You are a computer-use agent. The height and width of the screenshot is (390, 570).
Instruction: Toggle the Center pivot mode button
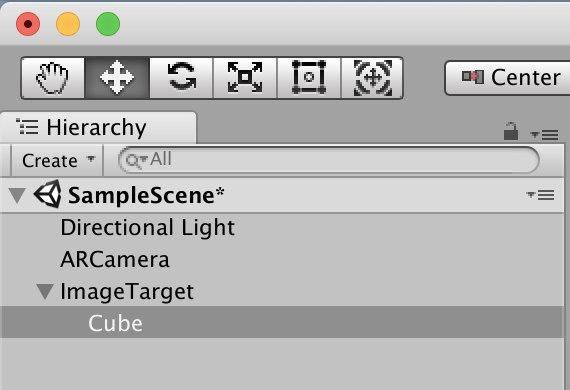[507, 78]
